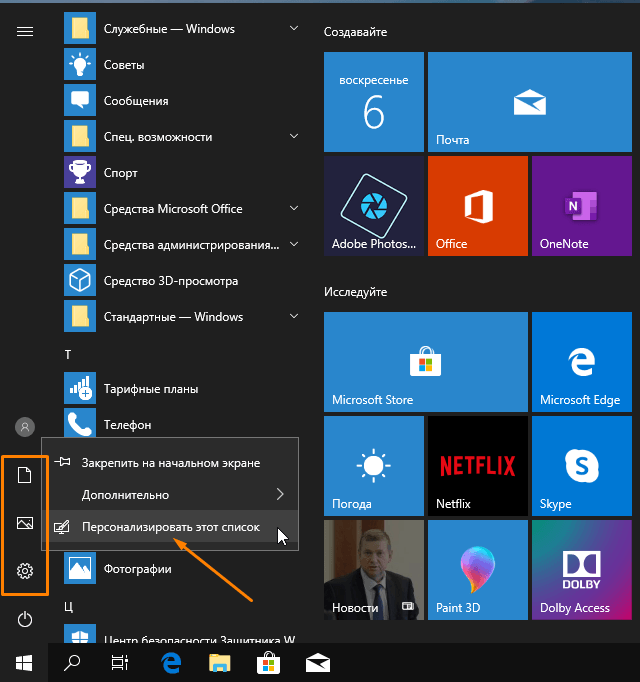Open Спорт app in the app list
This screenshot has height=682, width=640.
pos(182,173)
